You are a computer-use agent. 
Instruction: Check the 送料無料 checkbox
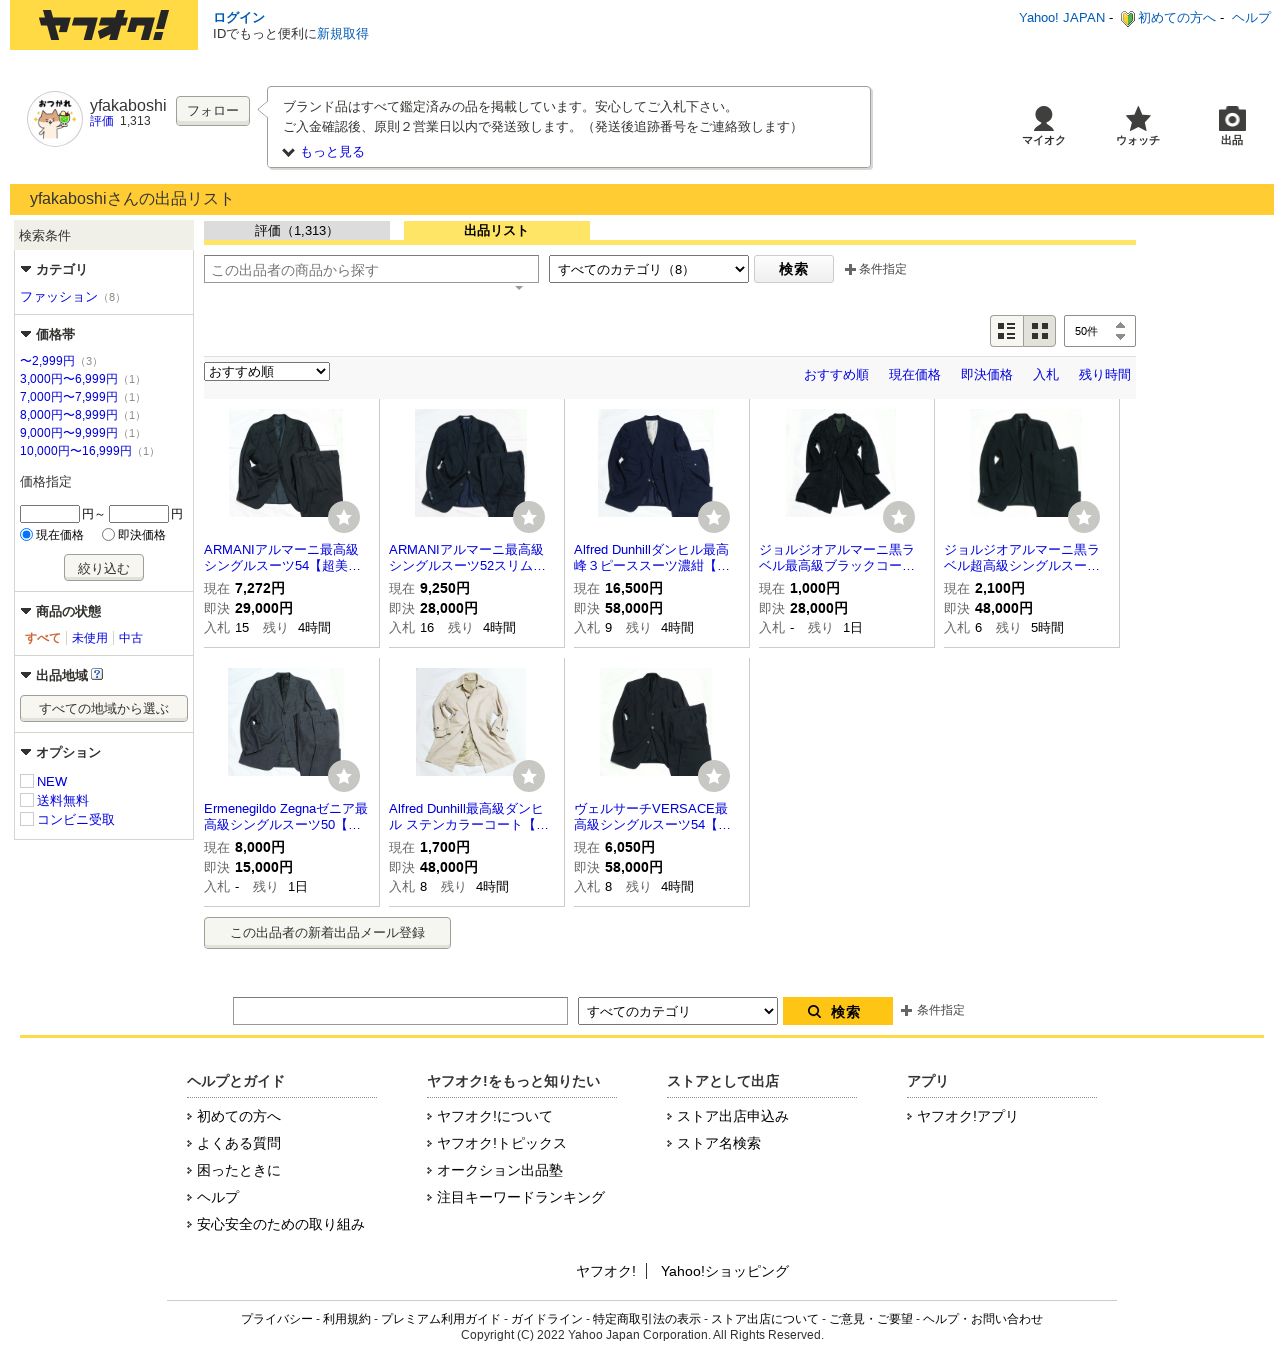coord(27,800)
